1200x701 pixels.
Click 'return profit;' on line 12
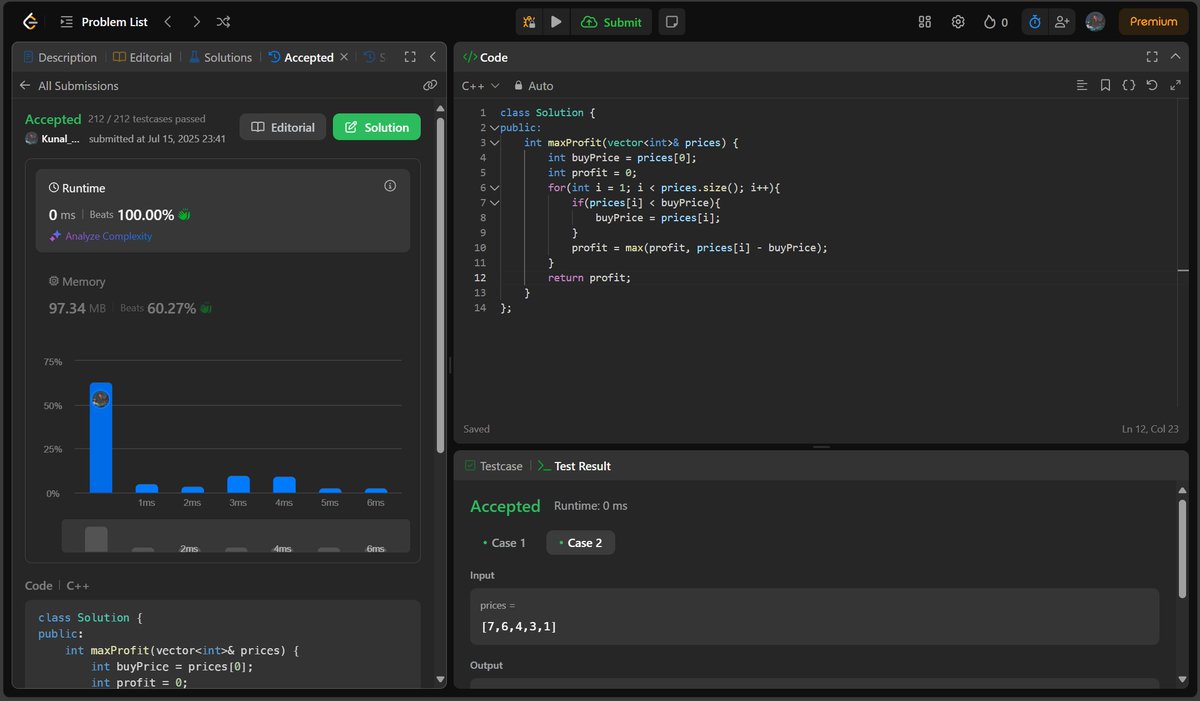(x=589, y=278)
